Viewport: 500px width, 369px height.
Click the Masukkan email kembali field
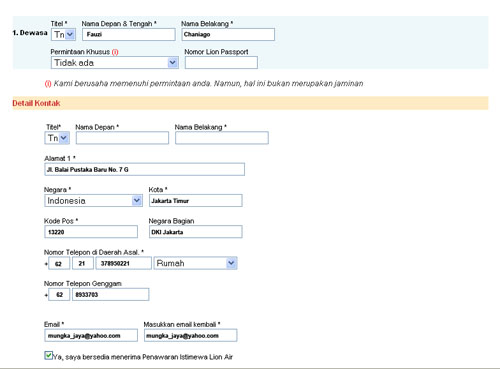191,335
